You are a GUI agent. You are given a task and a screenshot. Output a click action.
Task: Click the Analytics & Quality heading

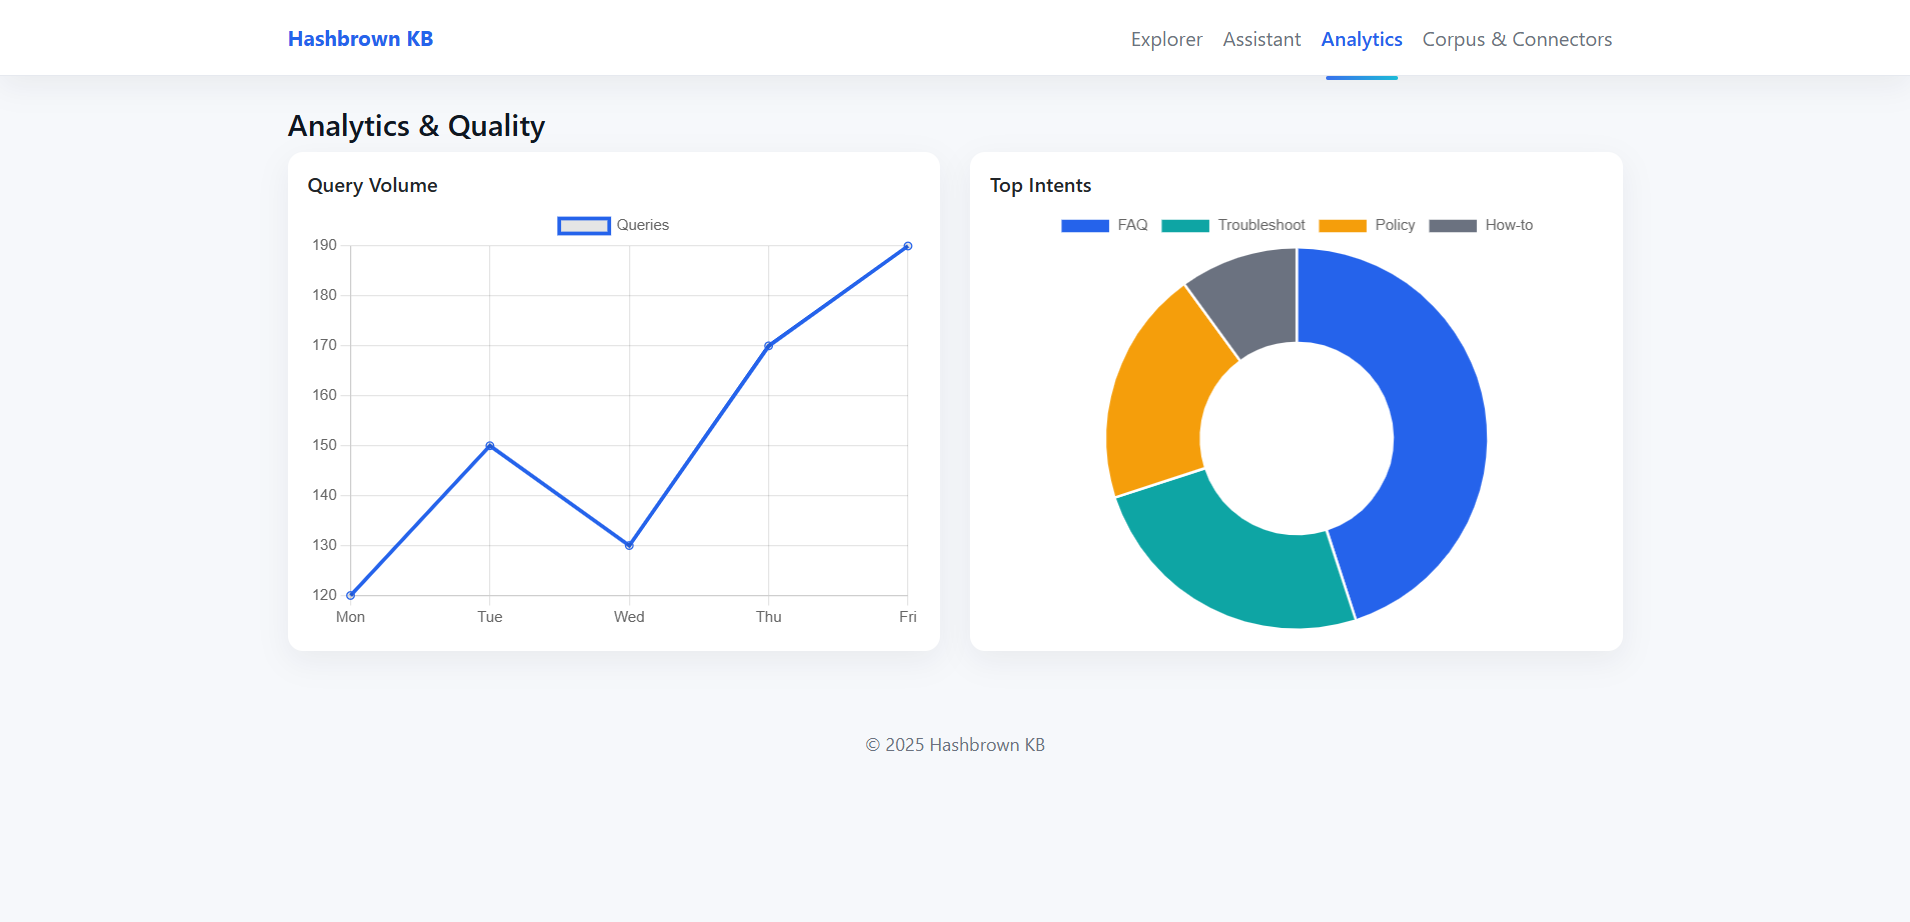coord(416,126)
